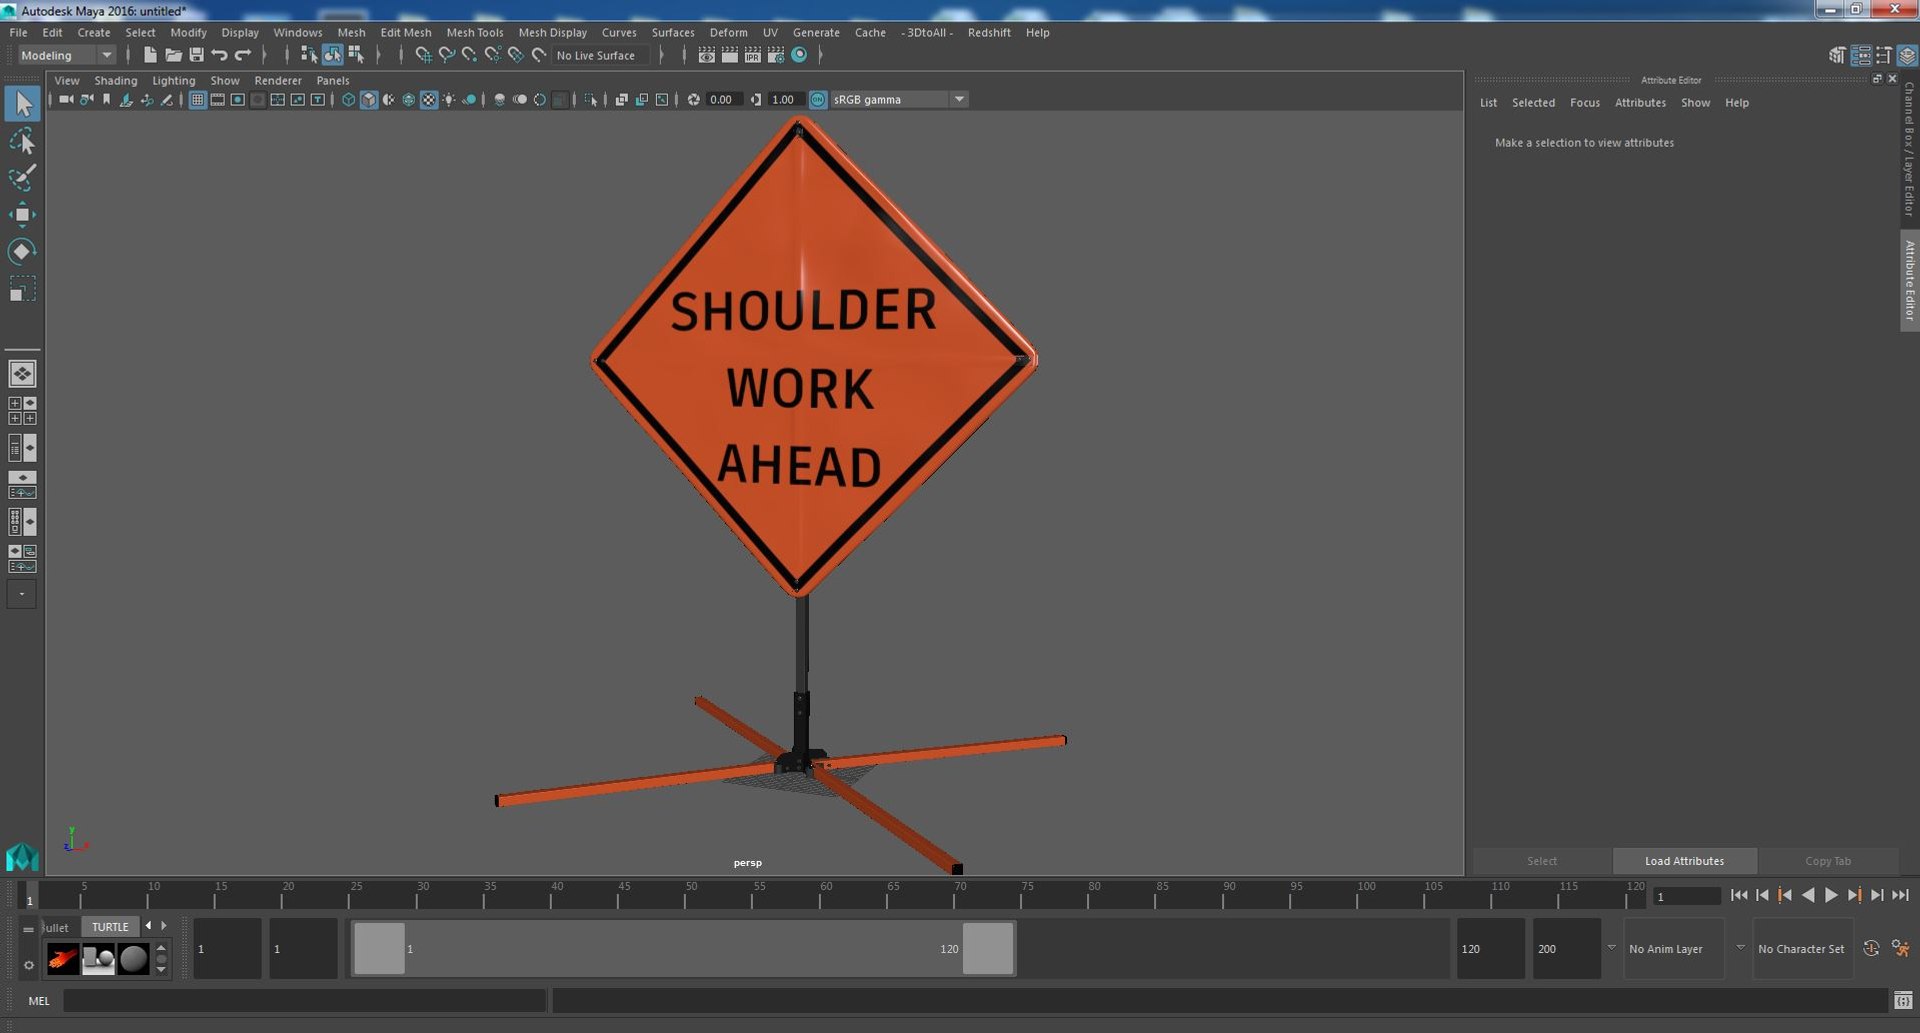Image resolution: width=1920 pixels, height=1033 pixels.
Task: Click the MEL command line input field
Action: click(304, 1000)
